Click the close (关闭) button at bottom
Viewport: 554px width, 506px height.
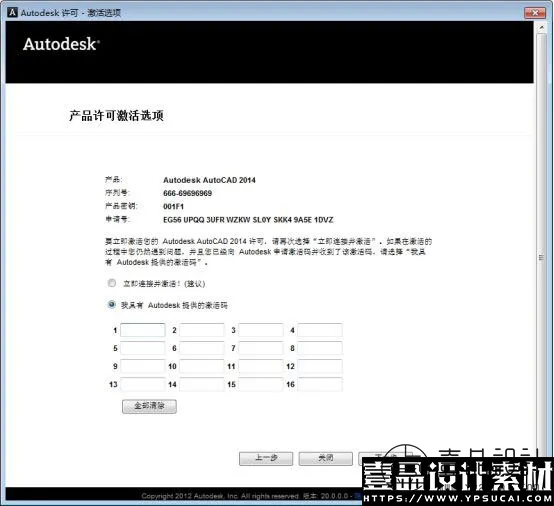(325, 458)
